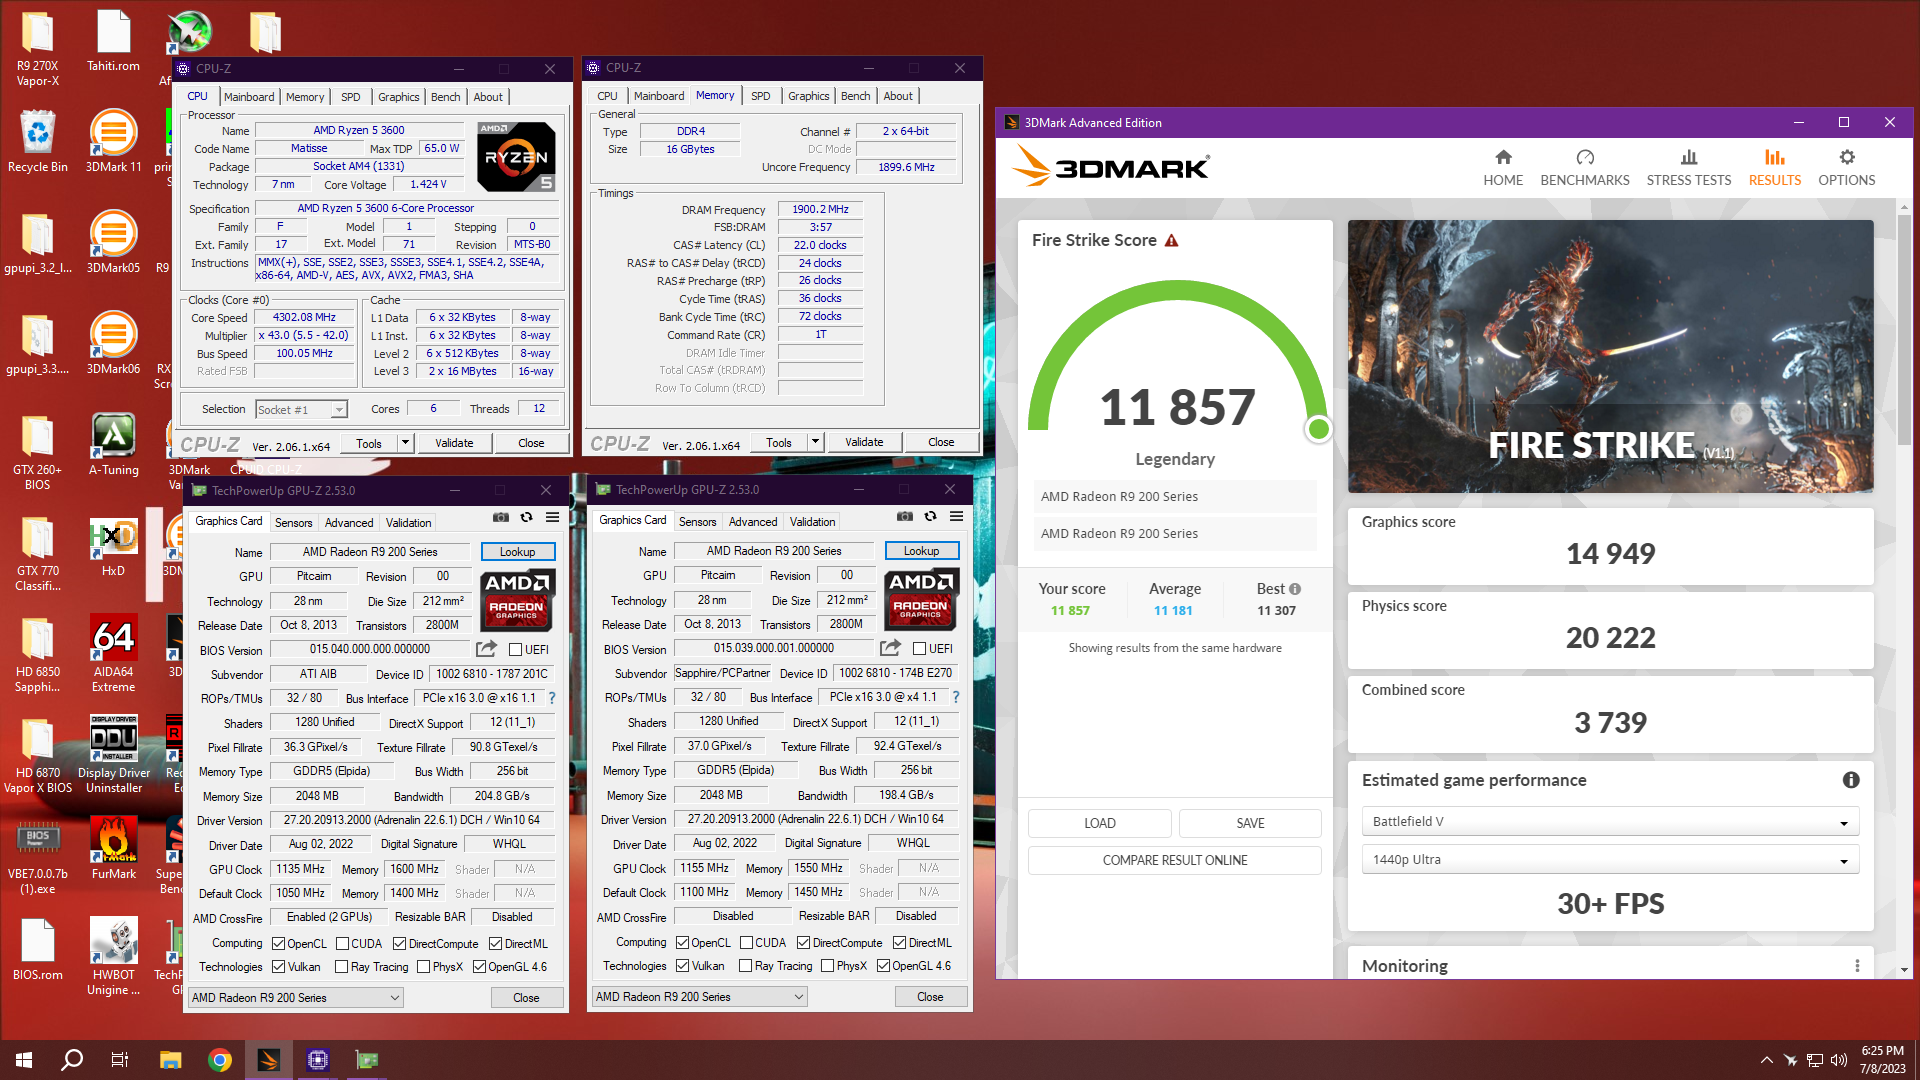Screen dimensions: 1920x1080
Task: Switch to Bench tab in left CPU-Z
Action: [446, 97]
